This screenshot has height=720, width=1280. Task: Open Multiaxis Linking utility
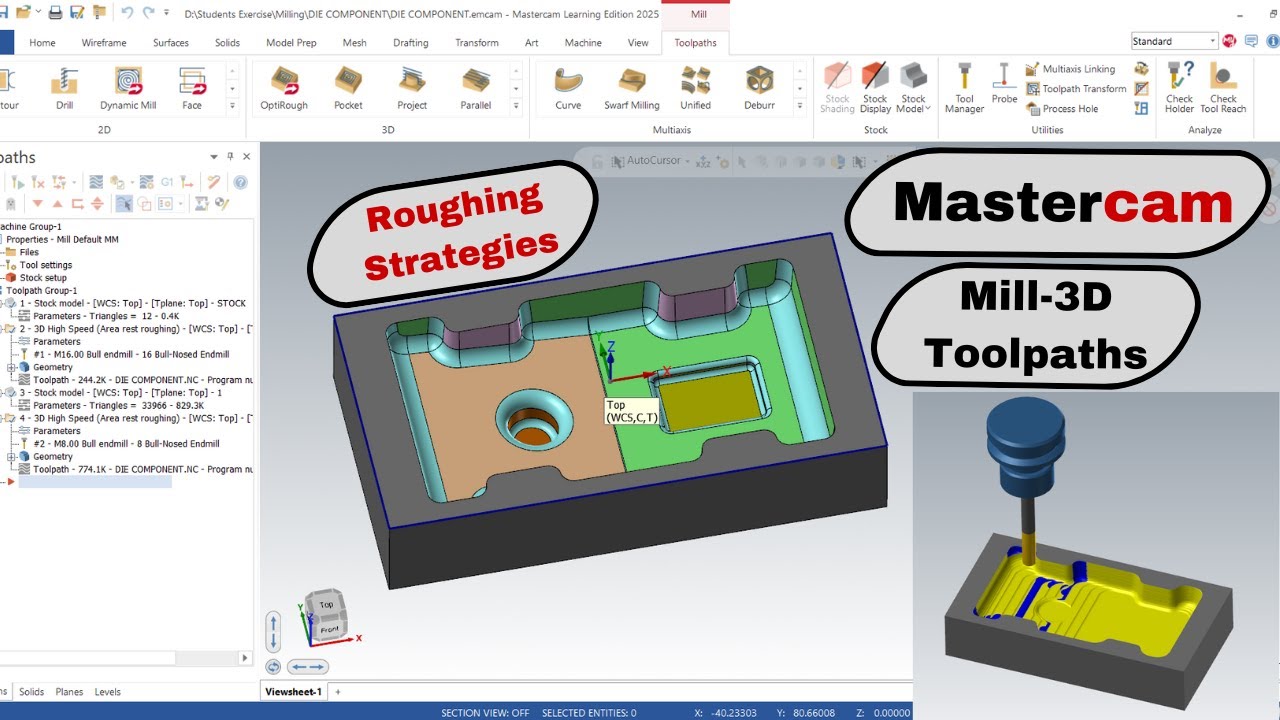click(1070, 69)
